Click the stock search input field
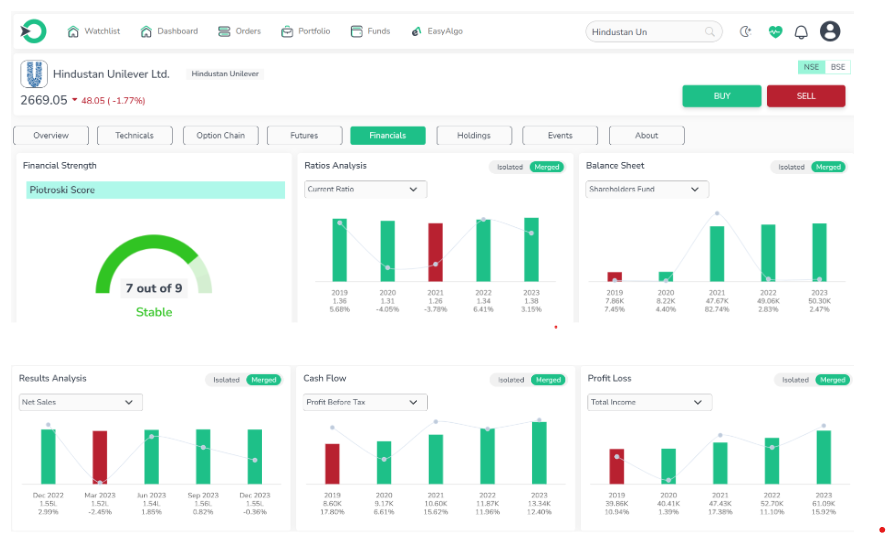Screen dimensions: 886x550 tap(645, 32)
